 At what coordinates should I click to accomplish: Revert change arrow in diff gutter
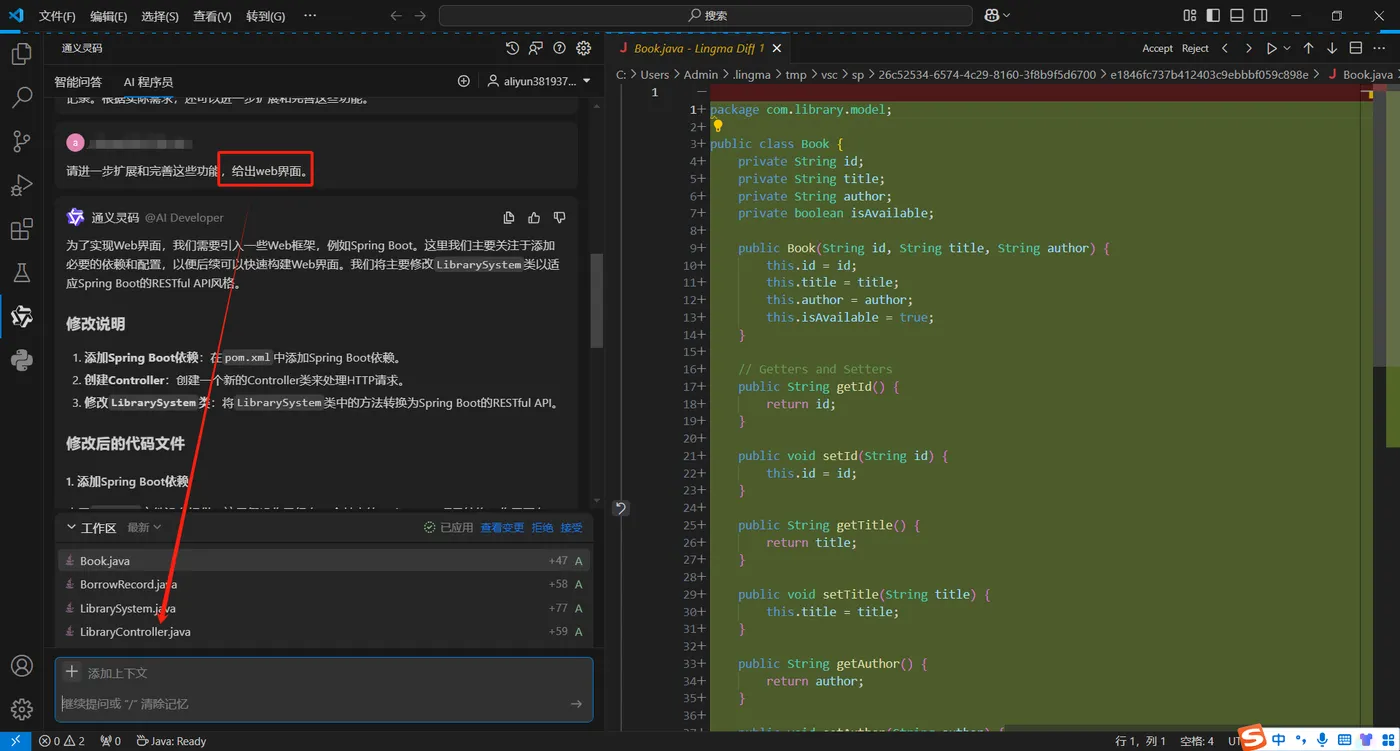pos(620,508)
